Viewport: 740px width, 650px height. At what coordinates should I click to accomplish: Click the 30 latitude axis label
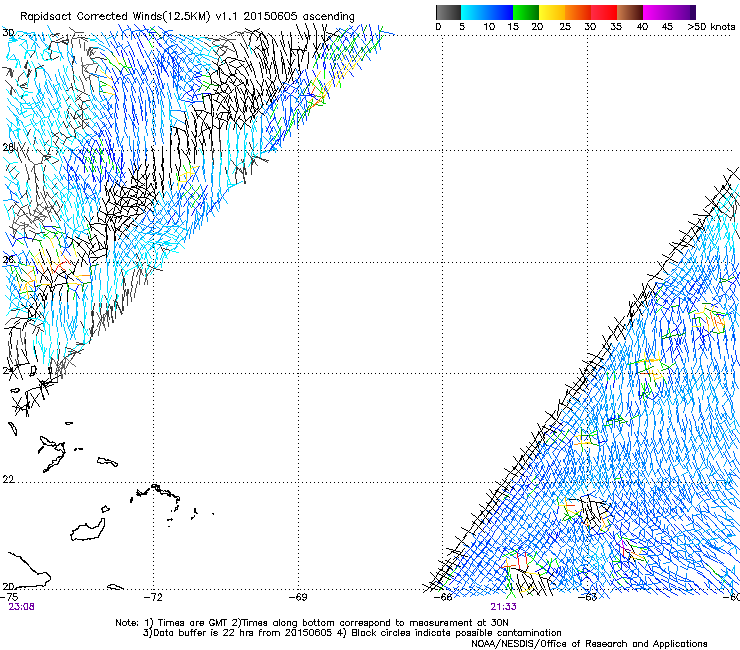click(8, 33)
